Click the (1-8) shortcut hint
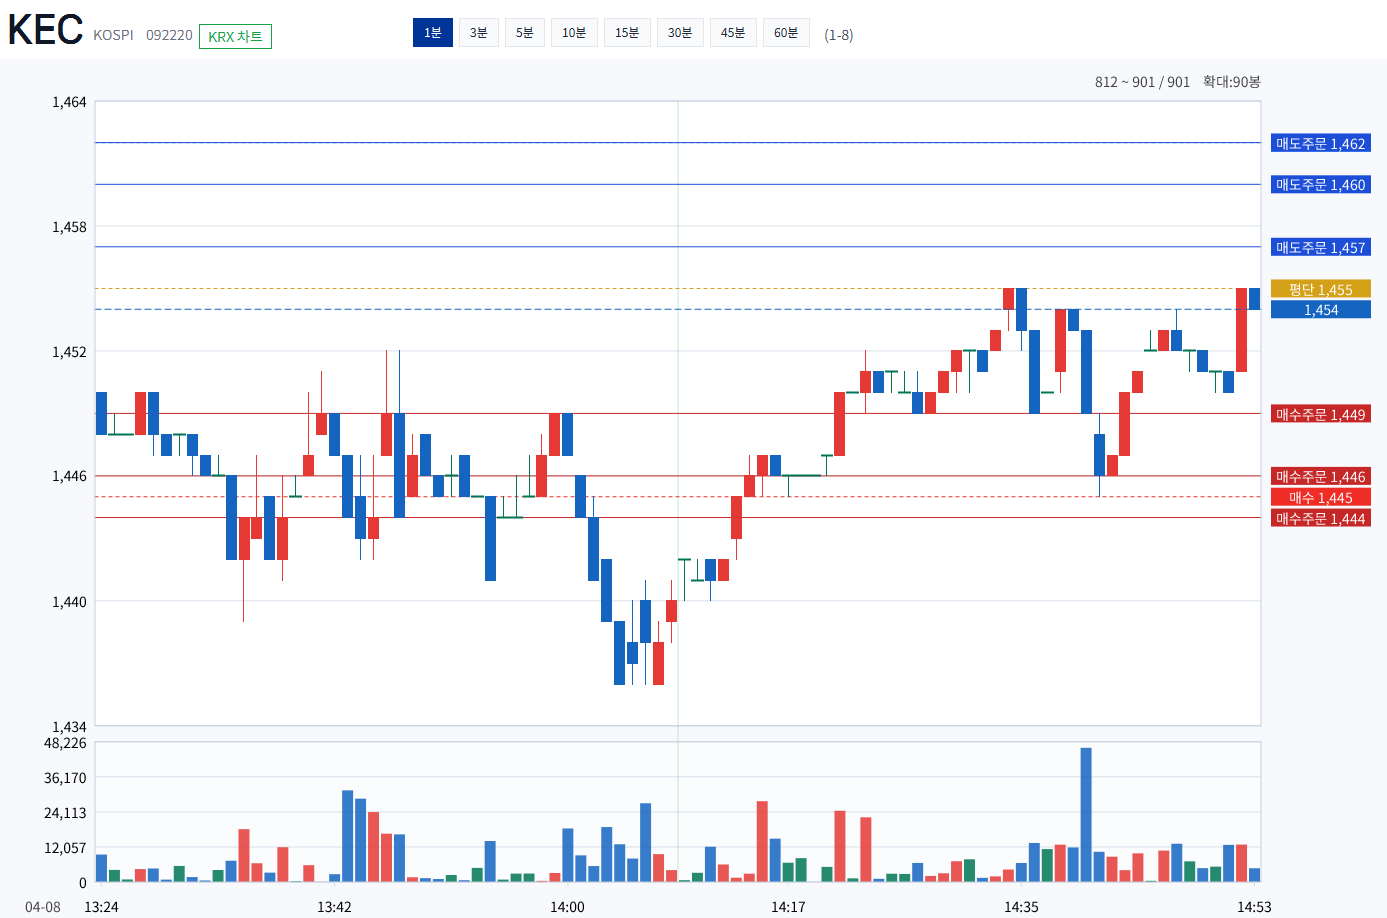 click(839, 35)
